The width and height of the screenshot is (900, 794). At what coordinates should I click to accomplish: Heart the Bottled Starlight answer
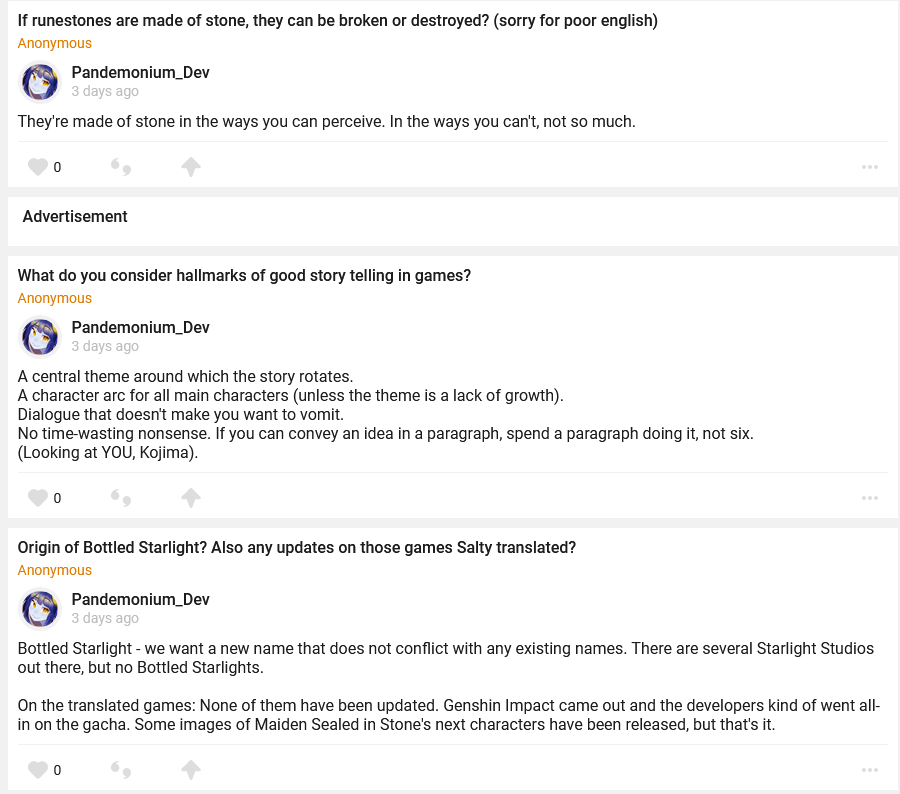tap(38, 770)
